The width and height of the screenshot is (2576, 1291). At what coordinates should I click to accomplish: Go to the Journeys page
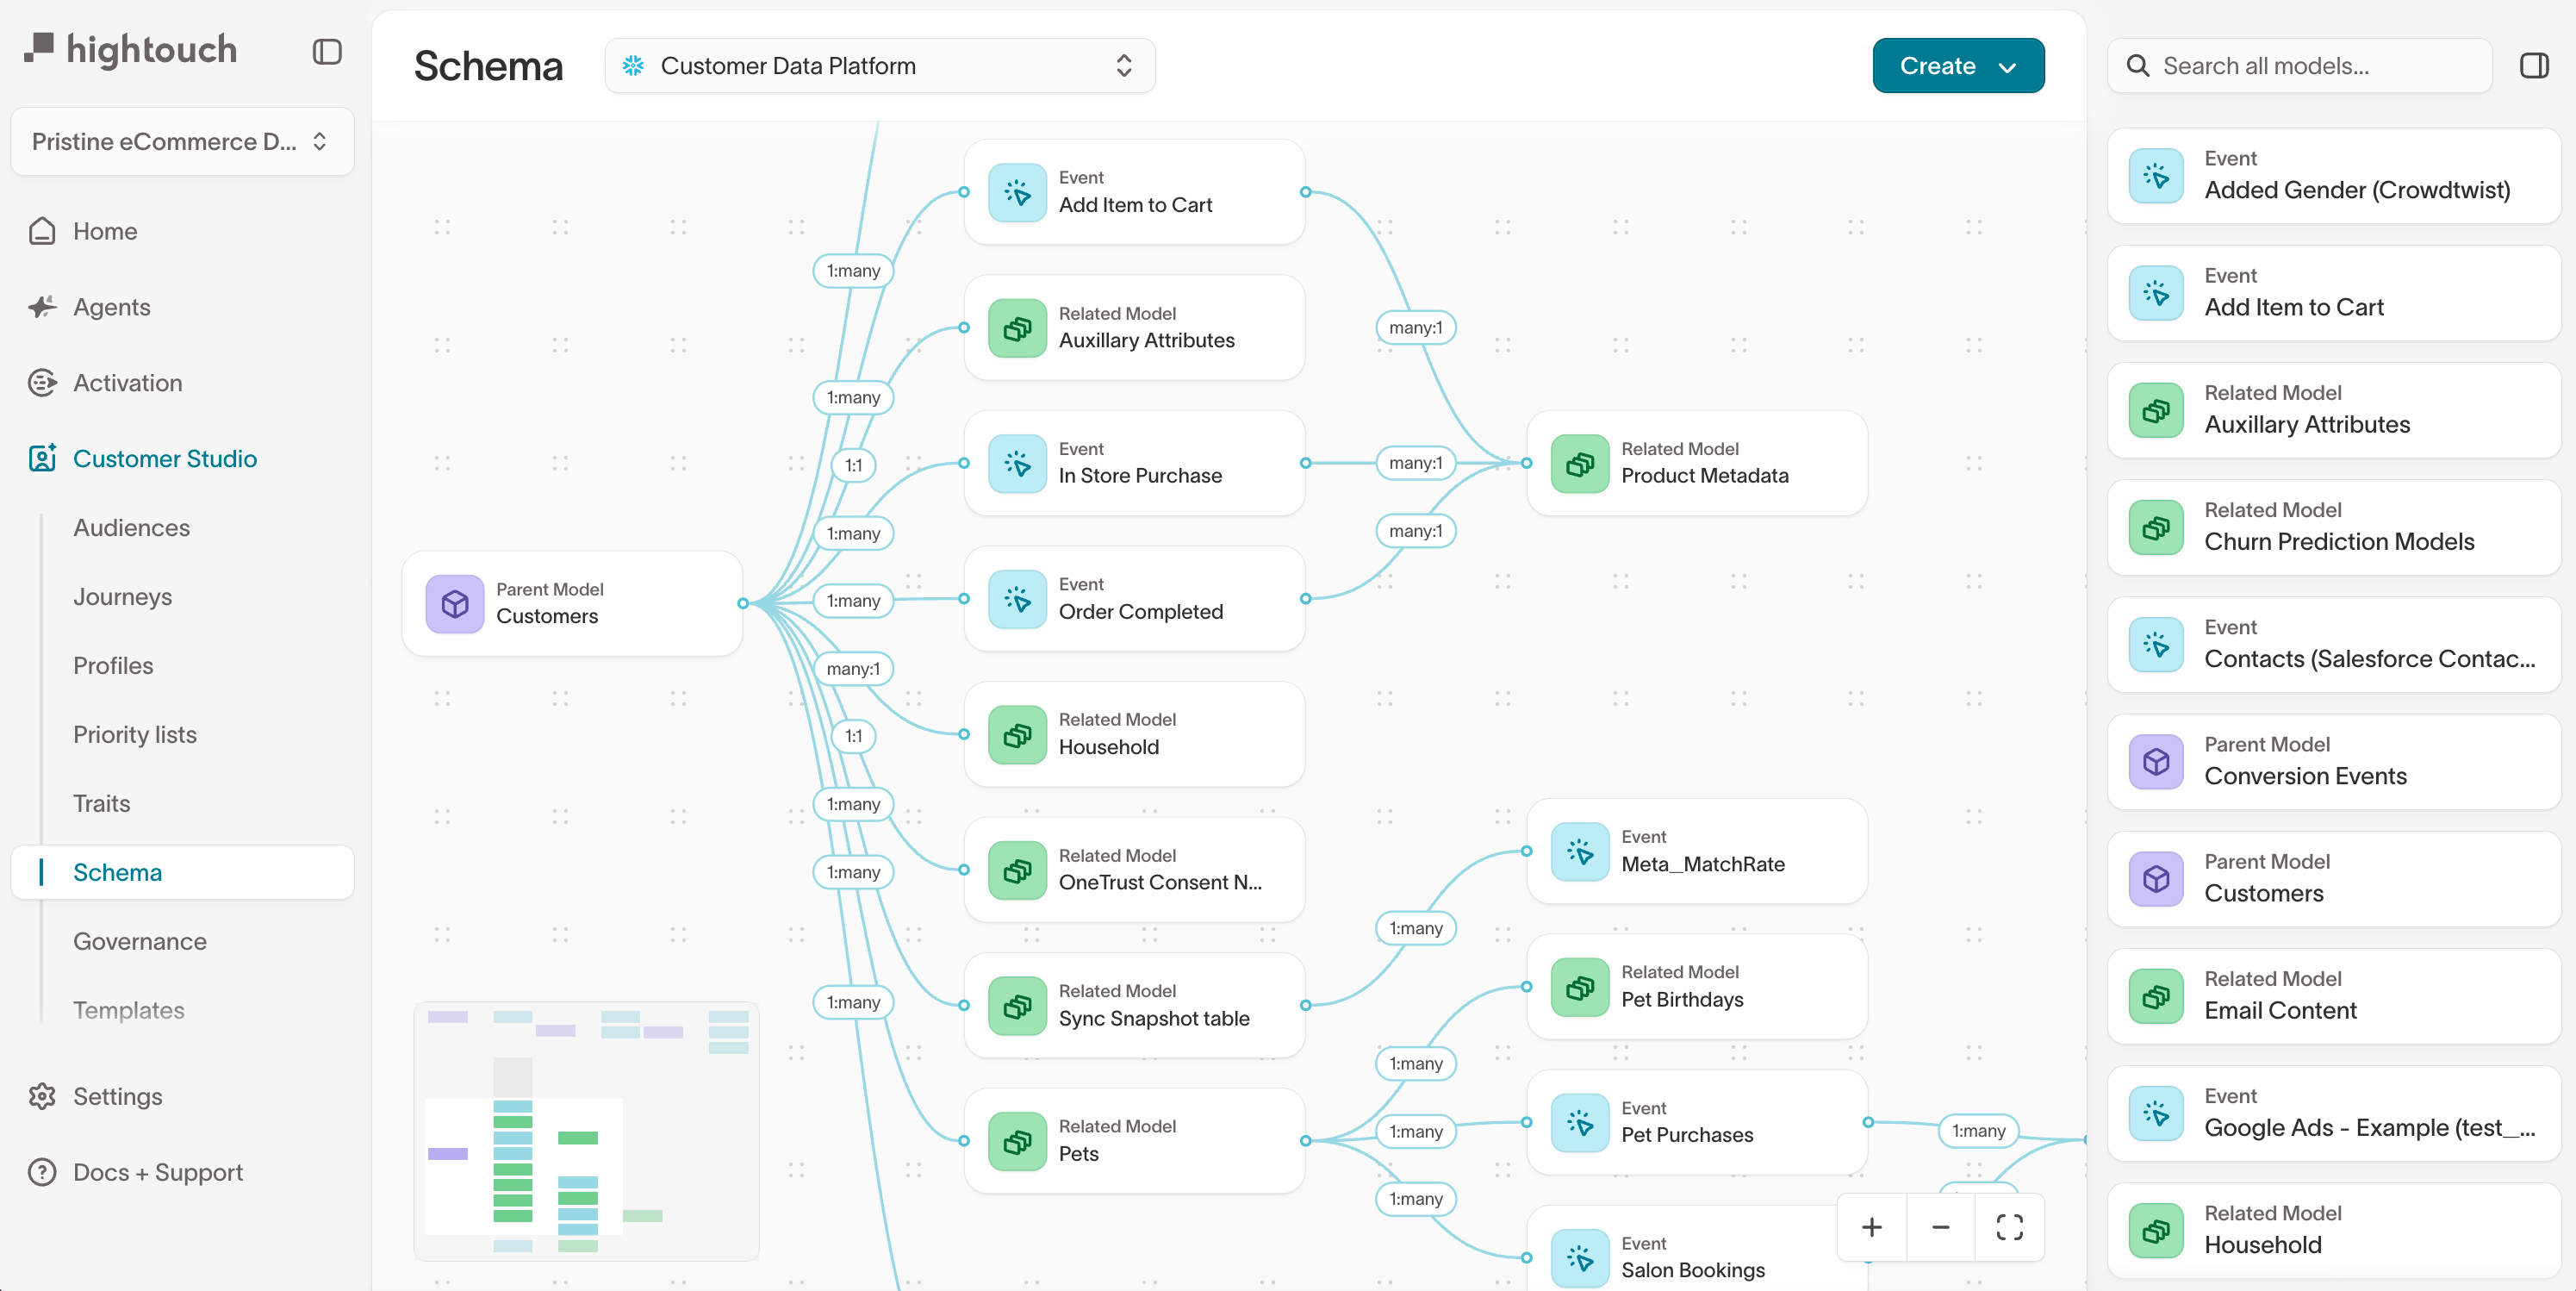[x=122, y=597]
